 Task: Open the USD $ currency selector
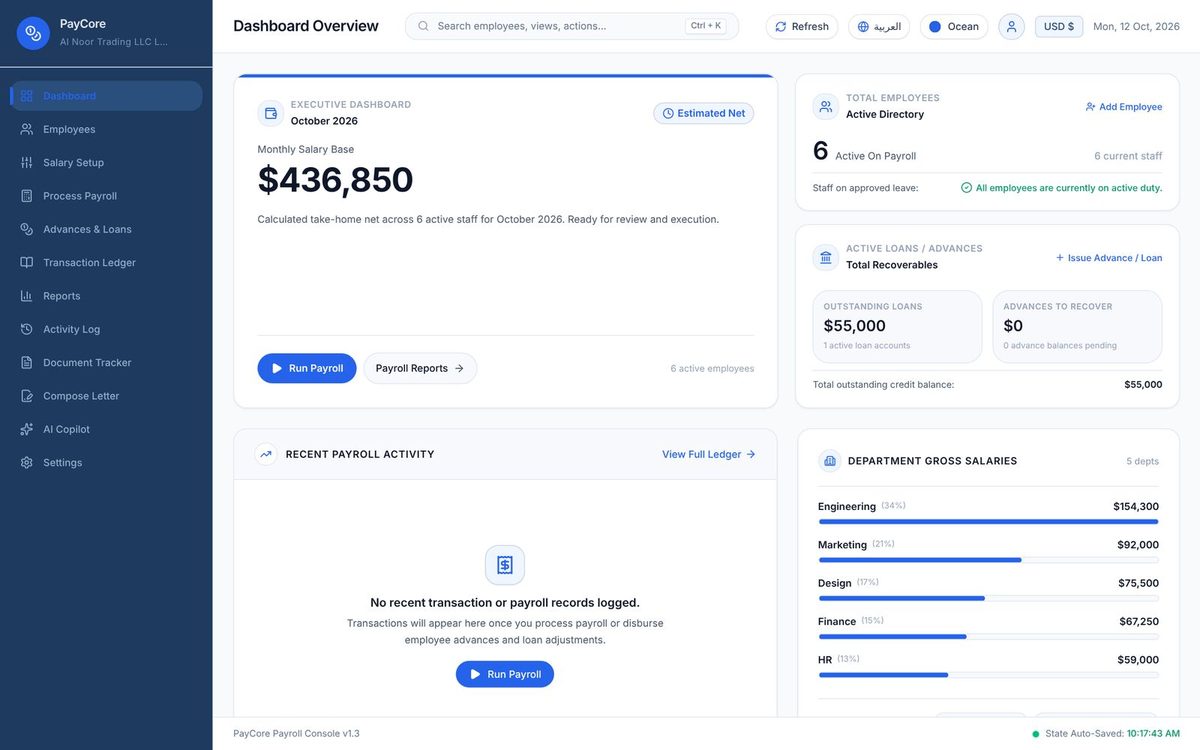(1059, 26)
